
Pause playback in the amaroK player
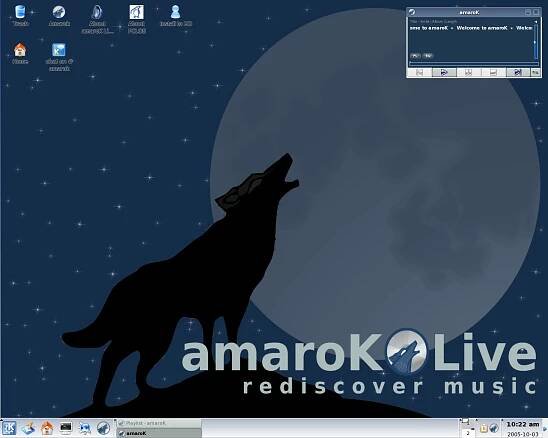(x=469, y=72)
